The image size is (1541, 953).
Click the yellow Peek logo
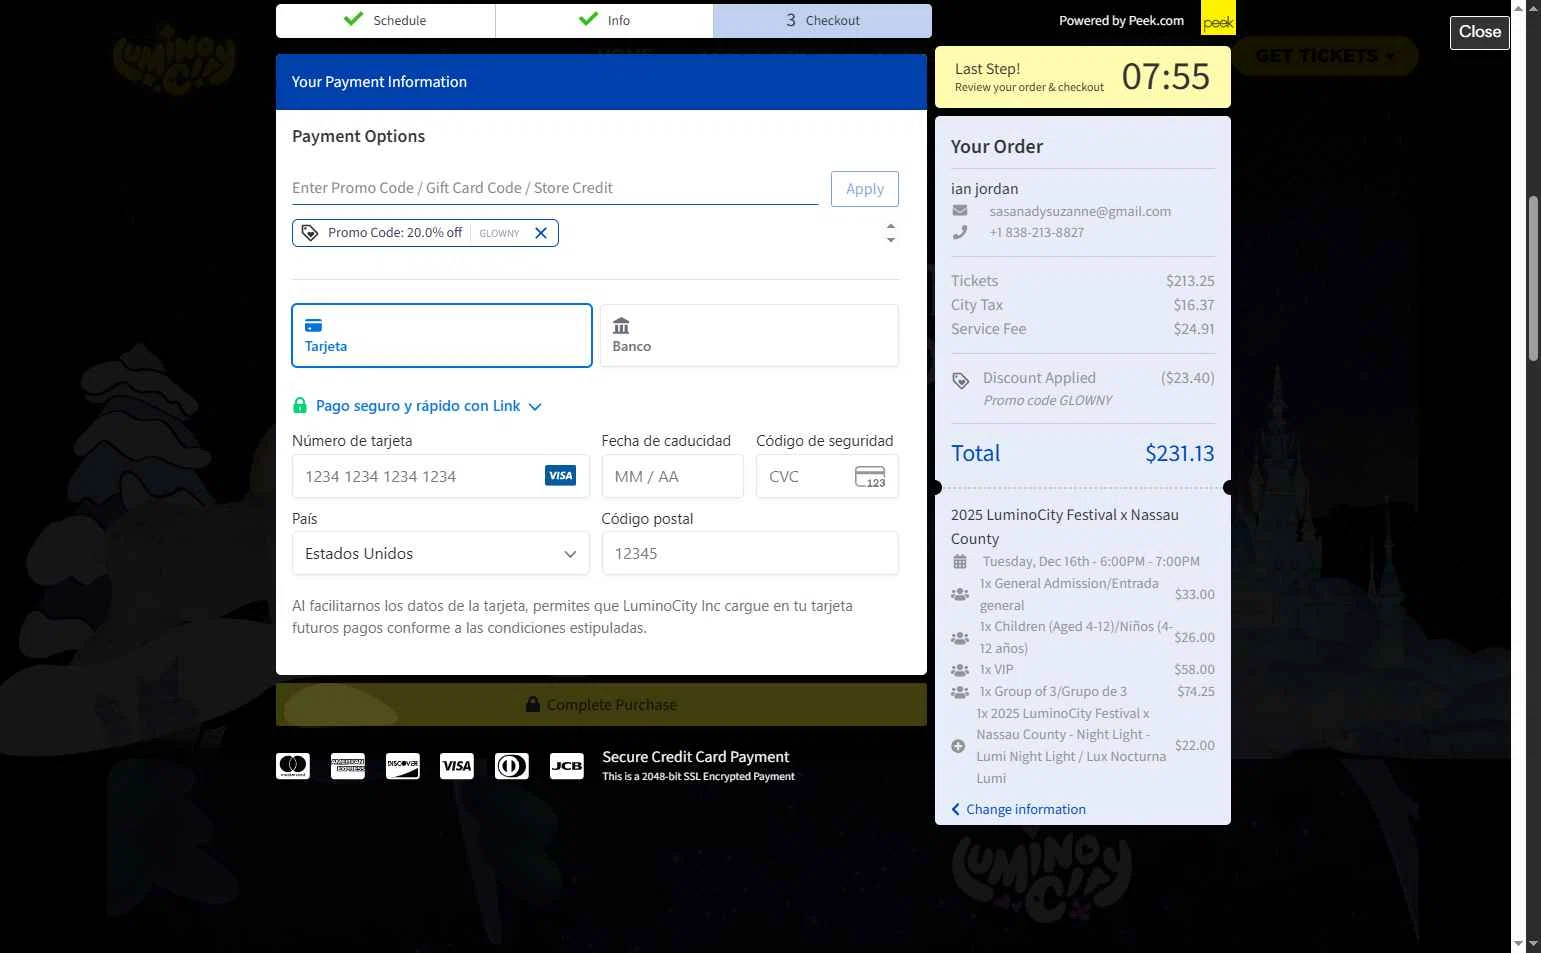(x=1218, y=20)
